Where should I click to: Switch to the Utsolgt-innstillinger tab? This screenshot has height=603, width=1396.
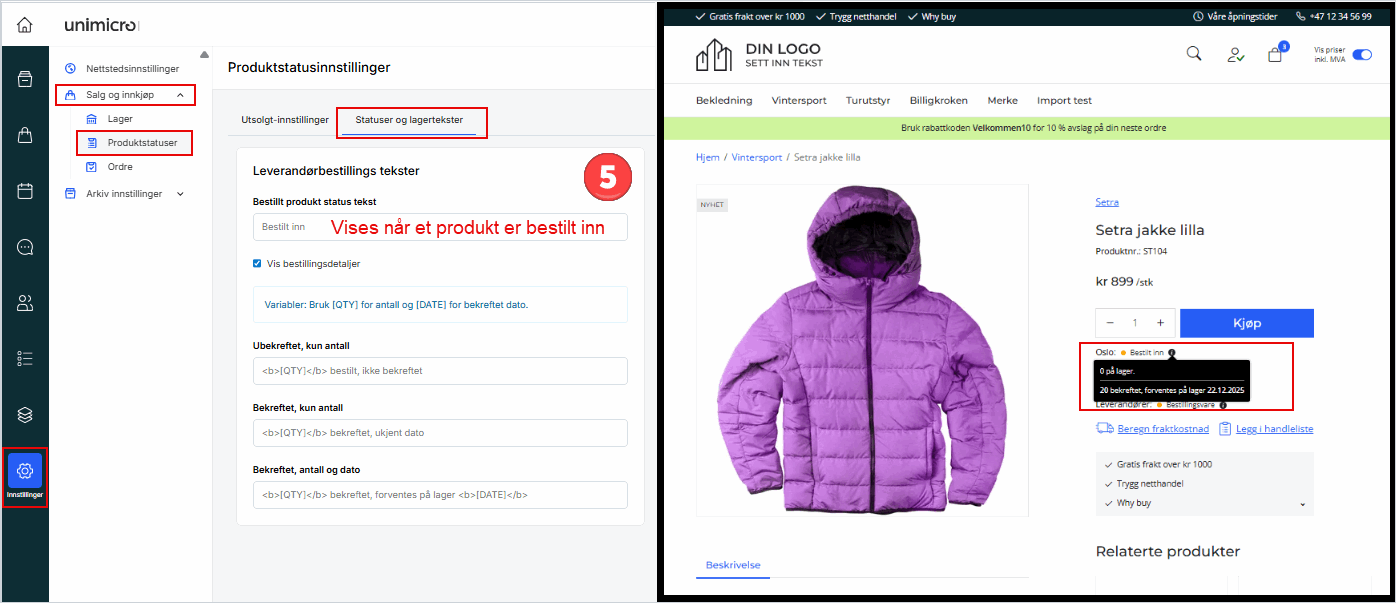pos(284,120)
